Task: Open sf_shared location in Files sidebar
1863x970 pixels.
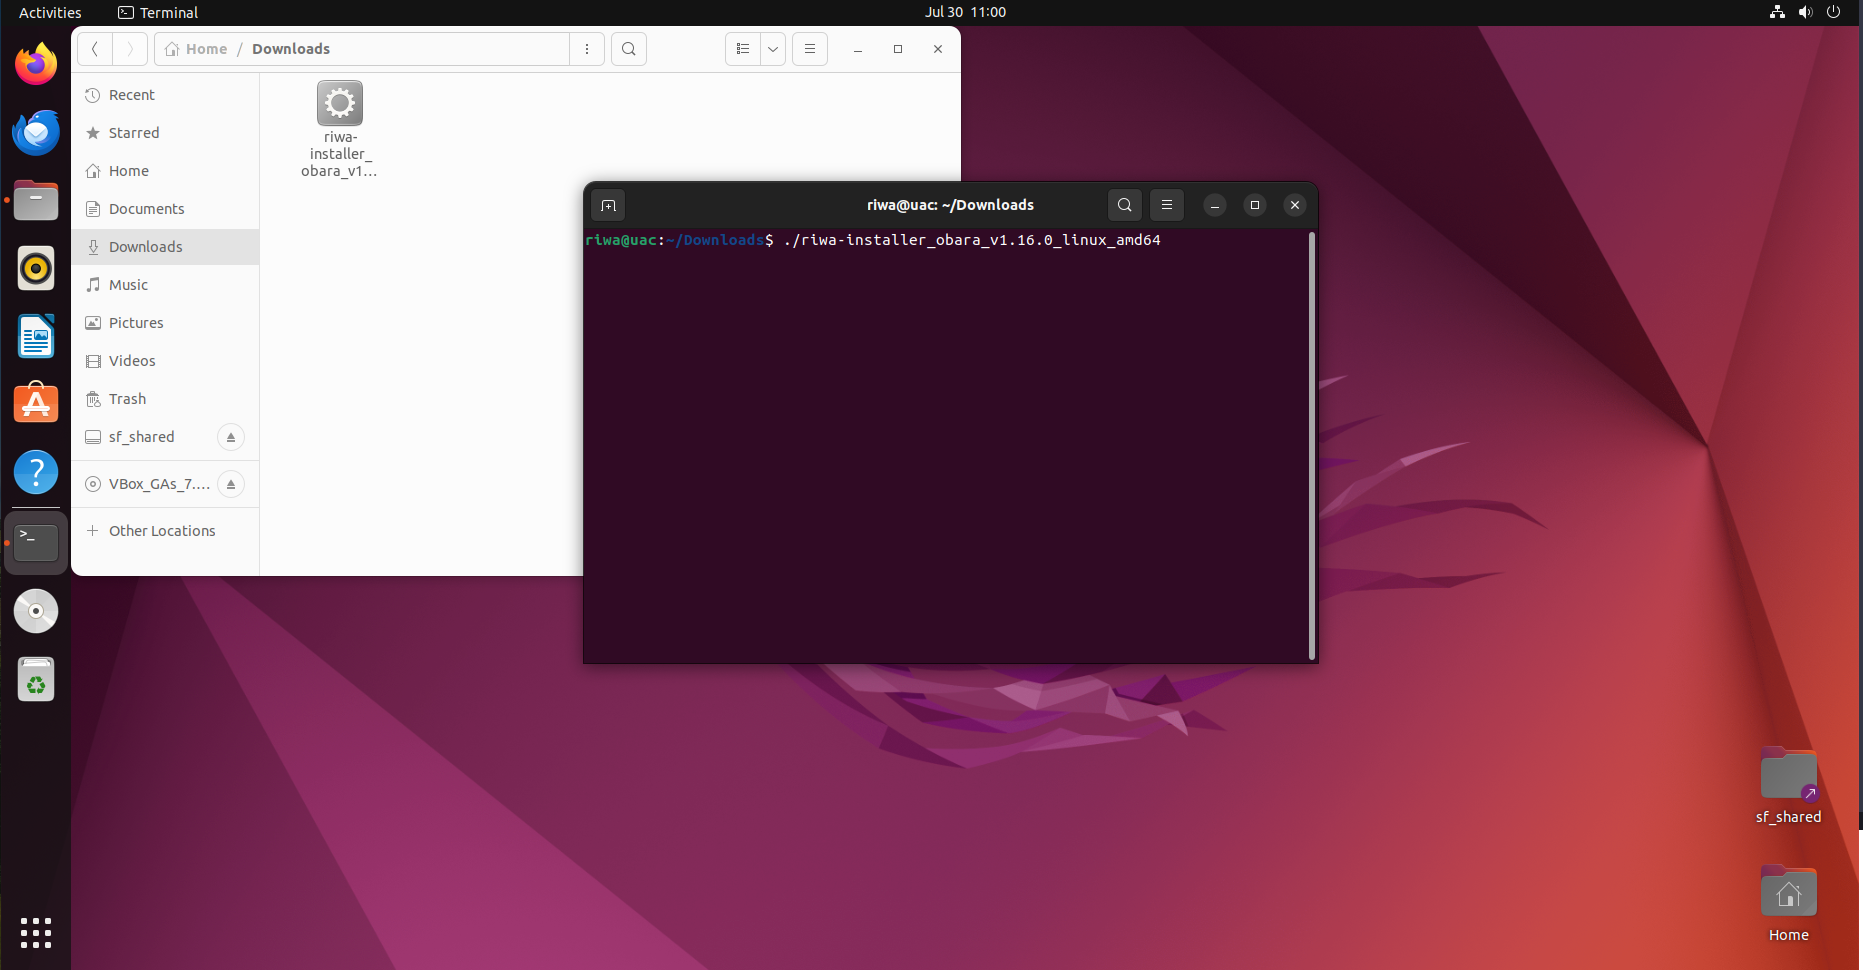Action: 142,437
